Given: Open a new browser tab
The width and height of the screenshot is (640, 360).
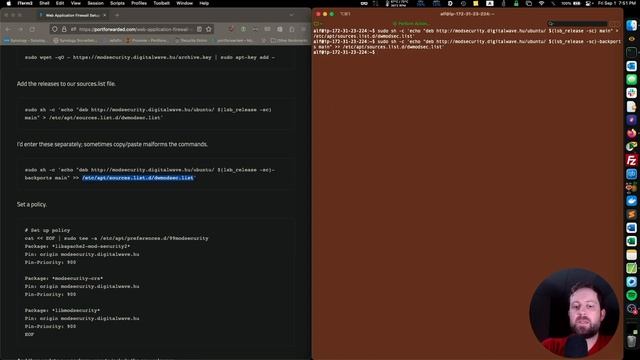Looking at the screenshot, I should [117, 15].
